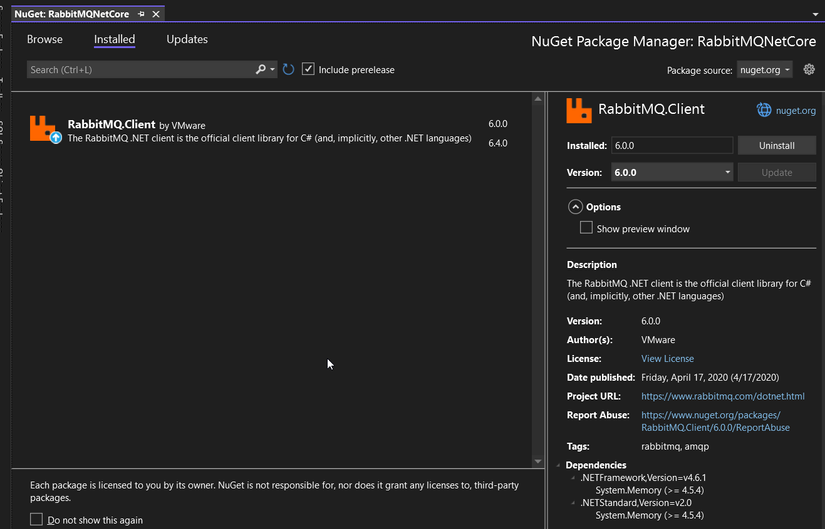The width and height of the screenshot is (825, 529).
Task: Click the package search input field
Action: (140, 70)
